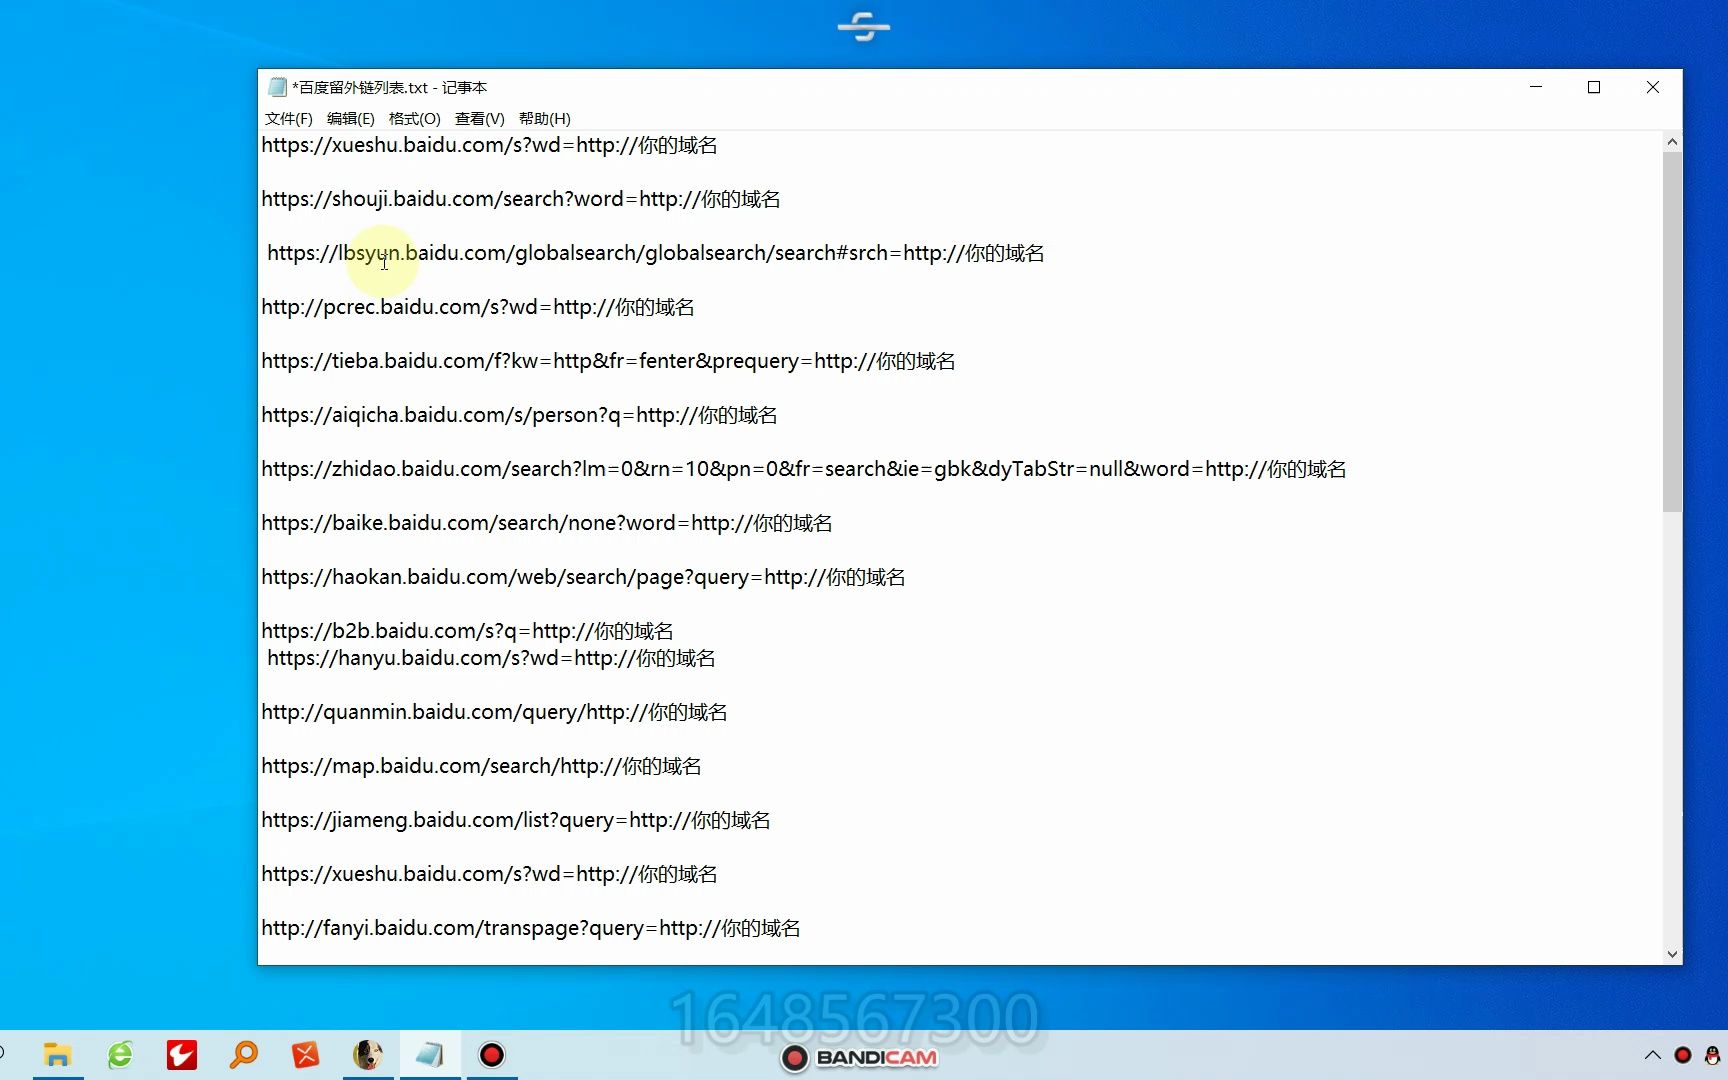1728x1080 pixels.
Task: Click the tieba.baidu.com line
Action: (x=608, y=361)
